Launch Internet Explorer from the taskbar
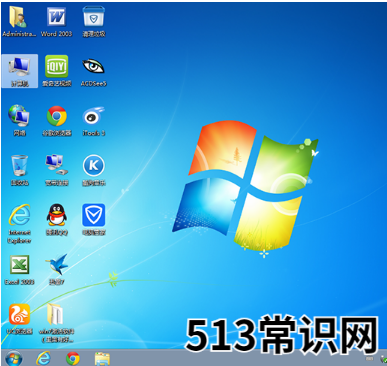The width and height of the screenshot is (387, 366). tap(43, 358)
